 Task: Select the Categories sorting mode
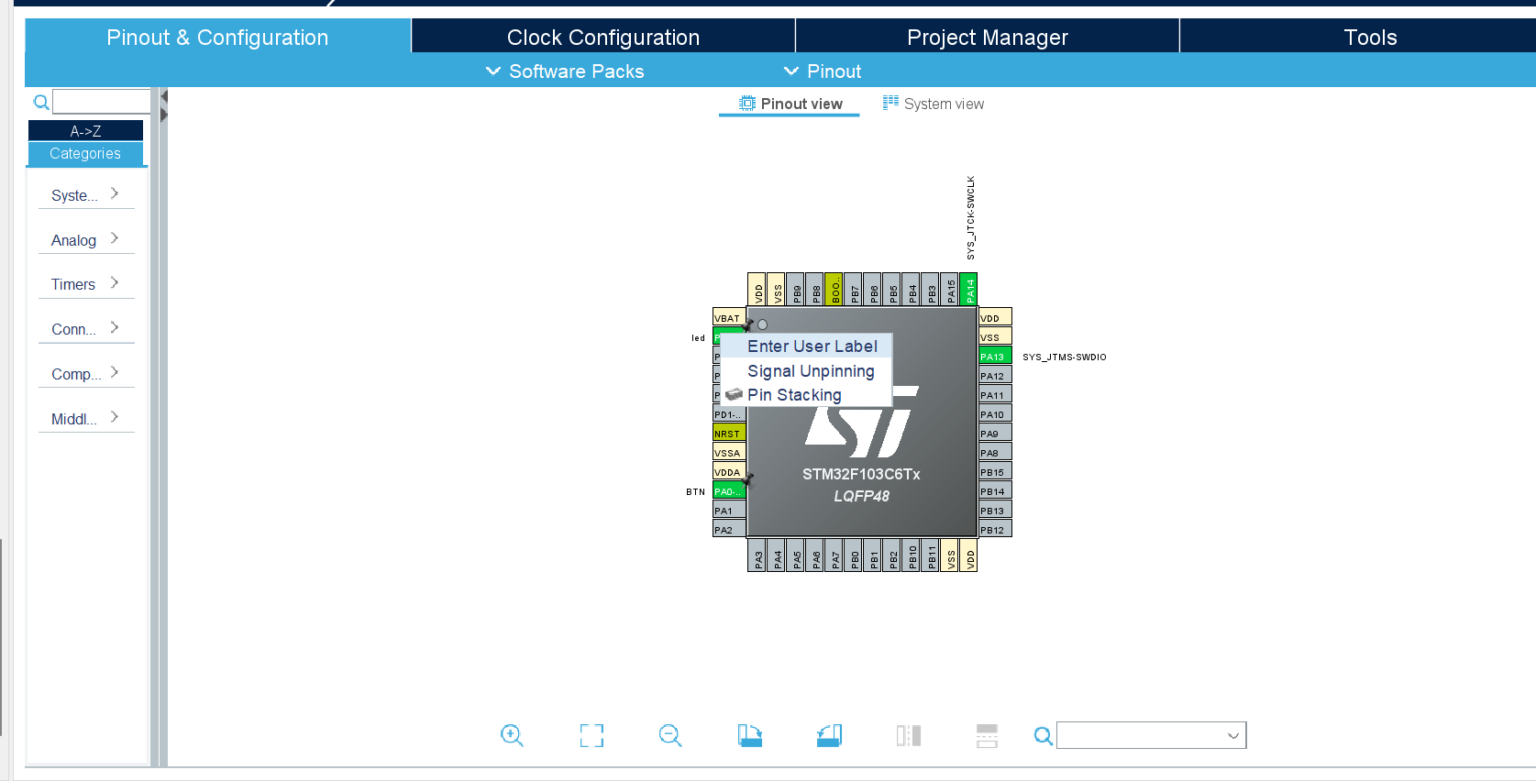pyautogui.click(x=85, y=154)
